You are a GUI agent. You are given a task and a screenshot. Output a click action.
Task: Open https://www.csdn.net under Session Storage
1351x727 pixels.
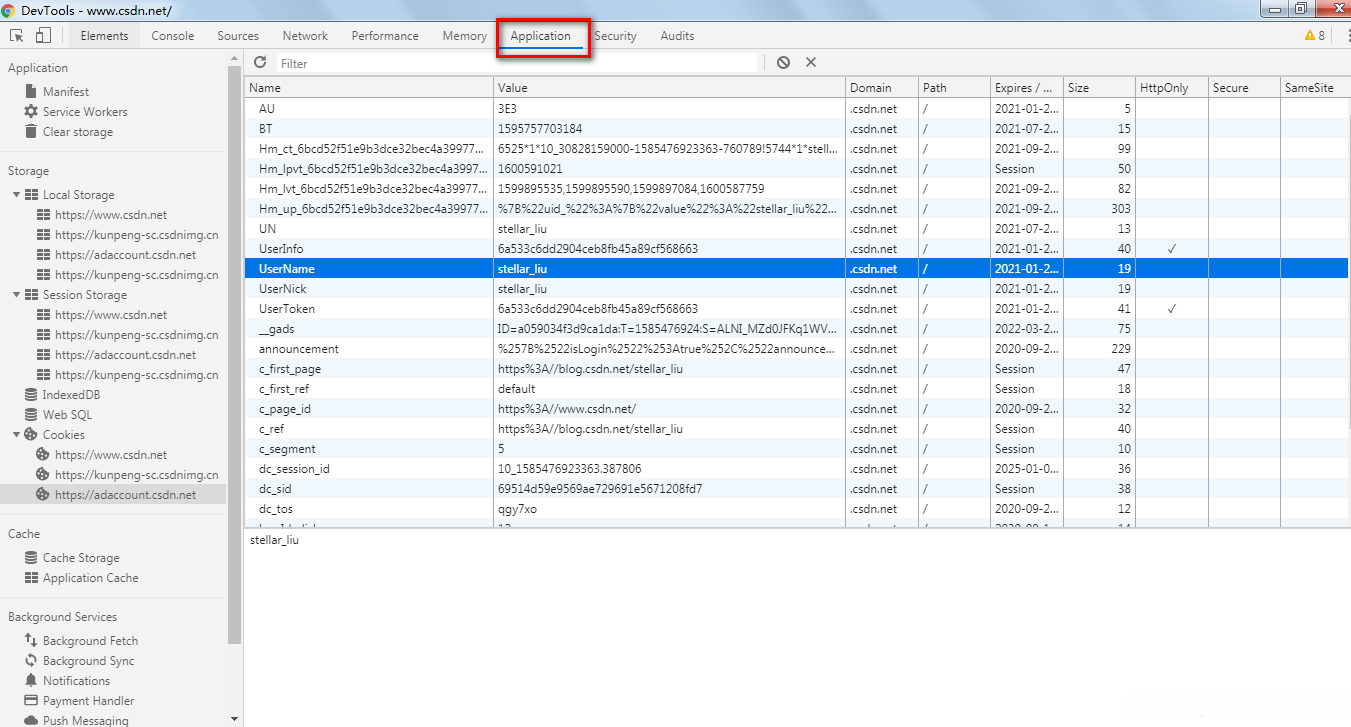[111, 315]
